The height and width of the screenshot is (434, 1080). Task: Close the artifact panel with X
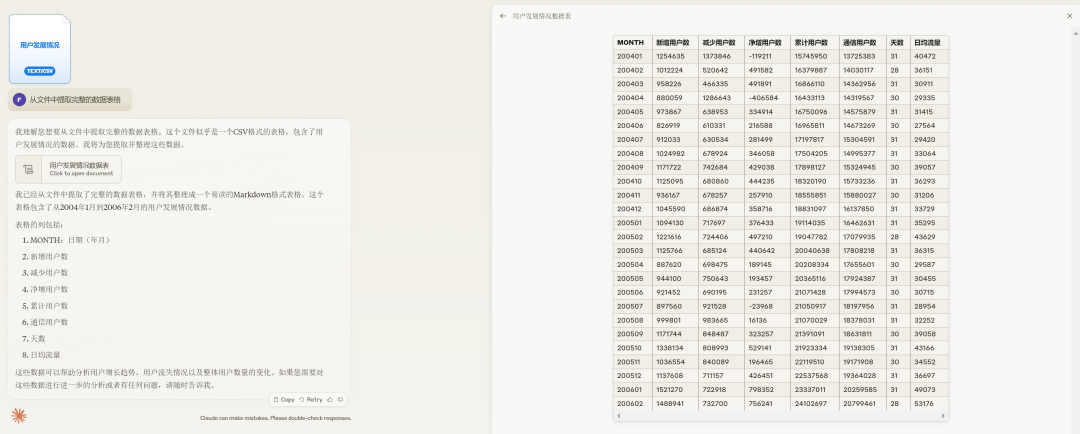(x=1069, y=16)
